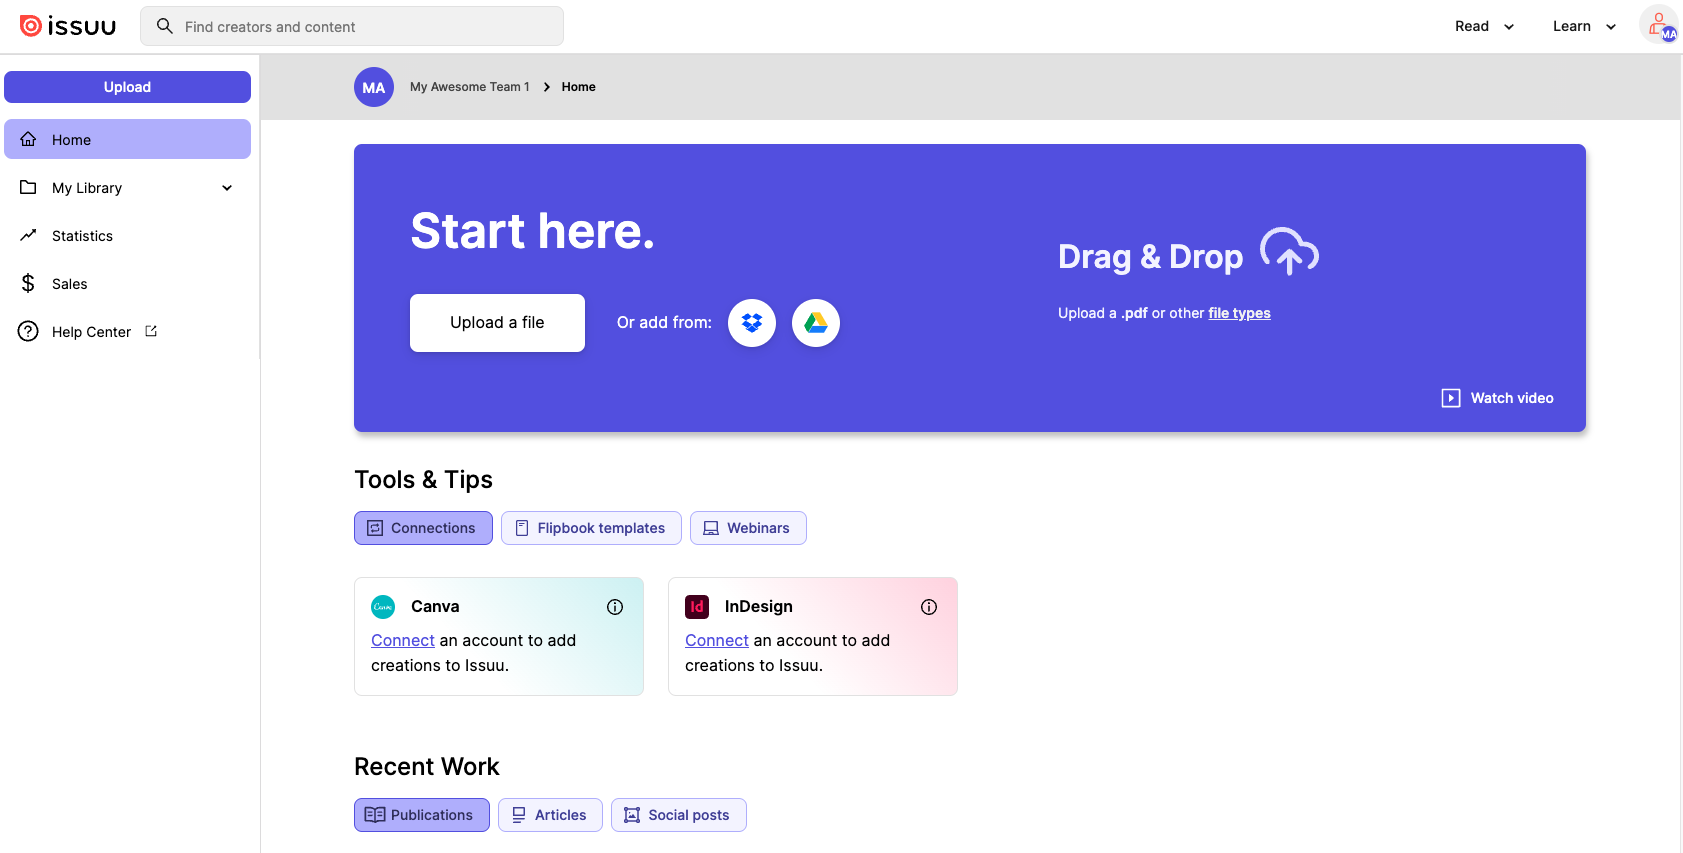Click the Help Center external link icon

coord(151,331)
